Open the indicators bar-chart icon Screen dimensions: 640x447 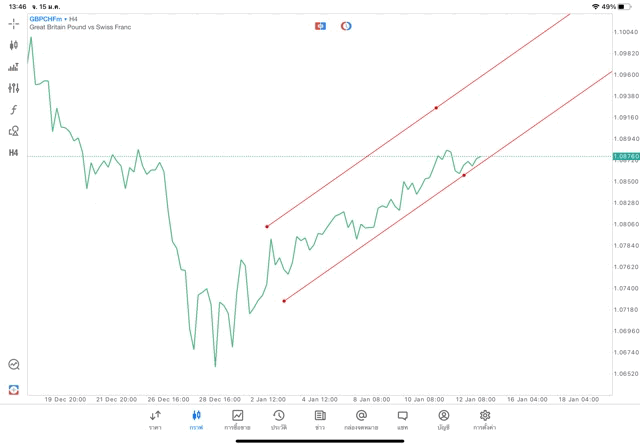point(14,67)
